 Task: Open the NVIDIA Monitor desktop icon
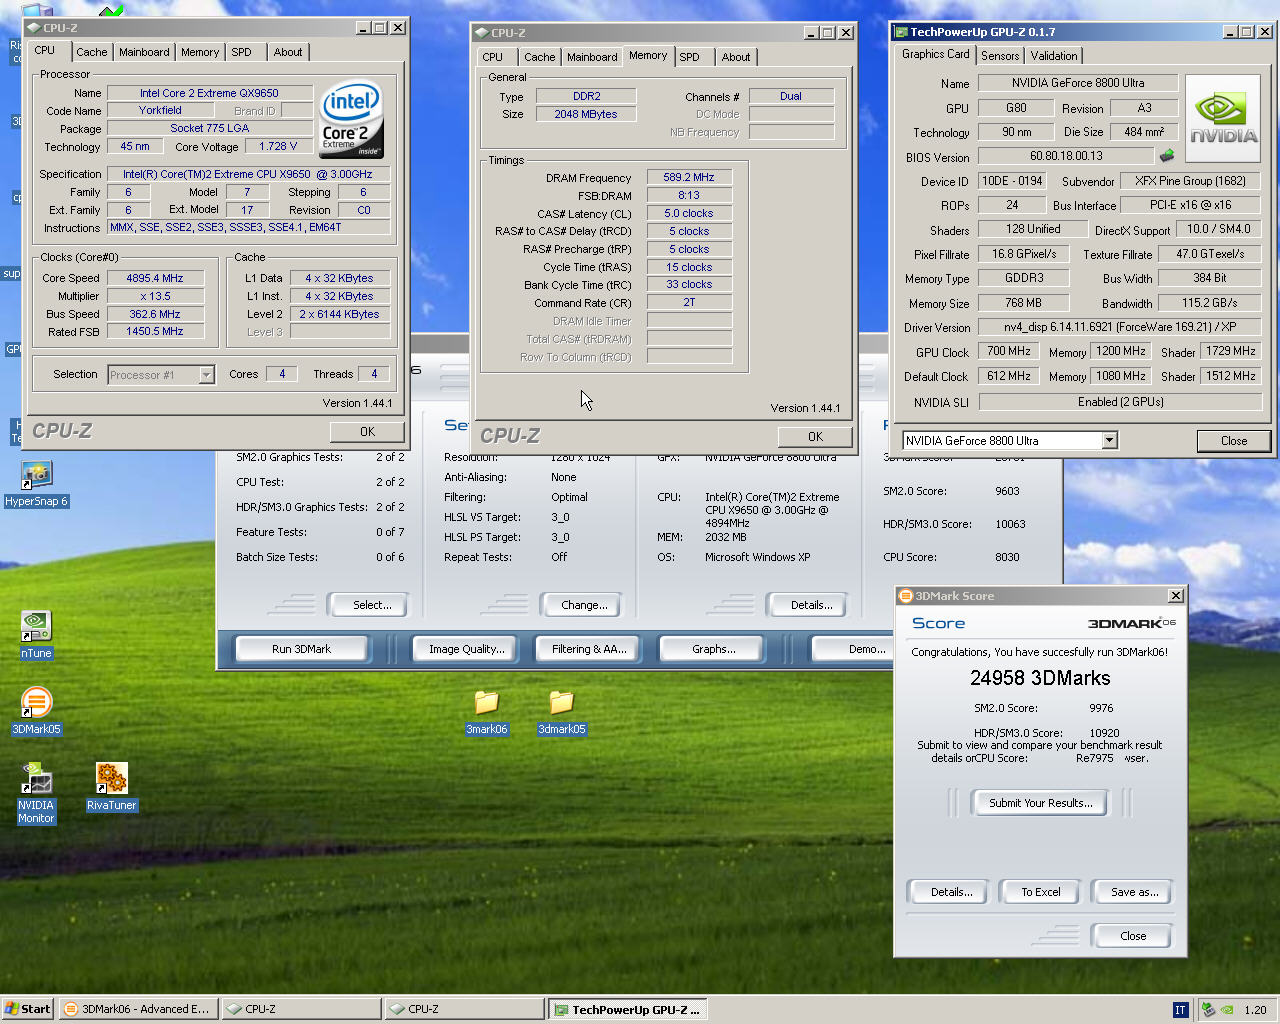pos(36,778)
